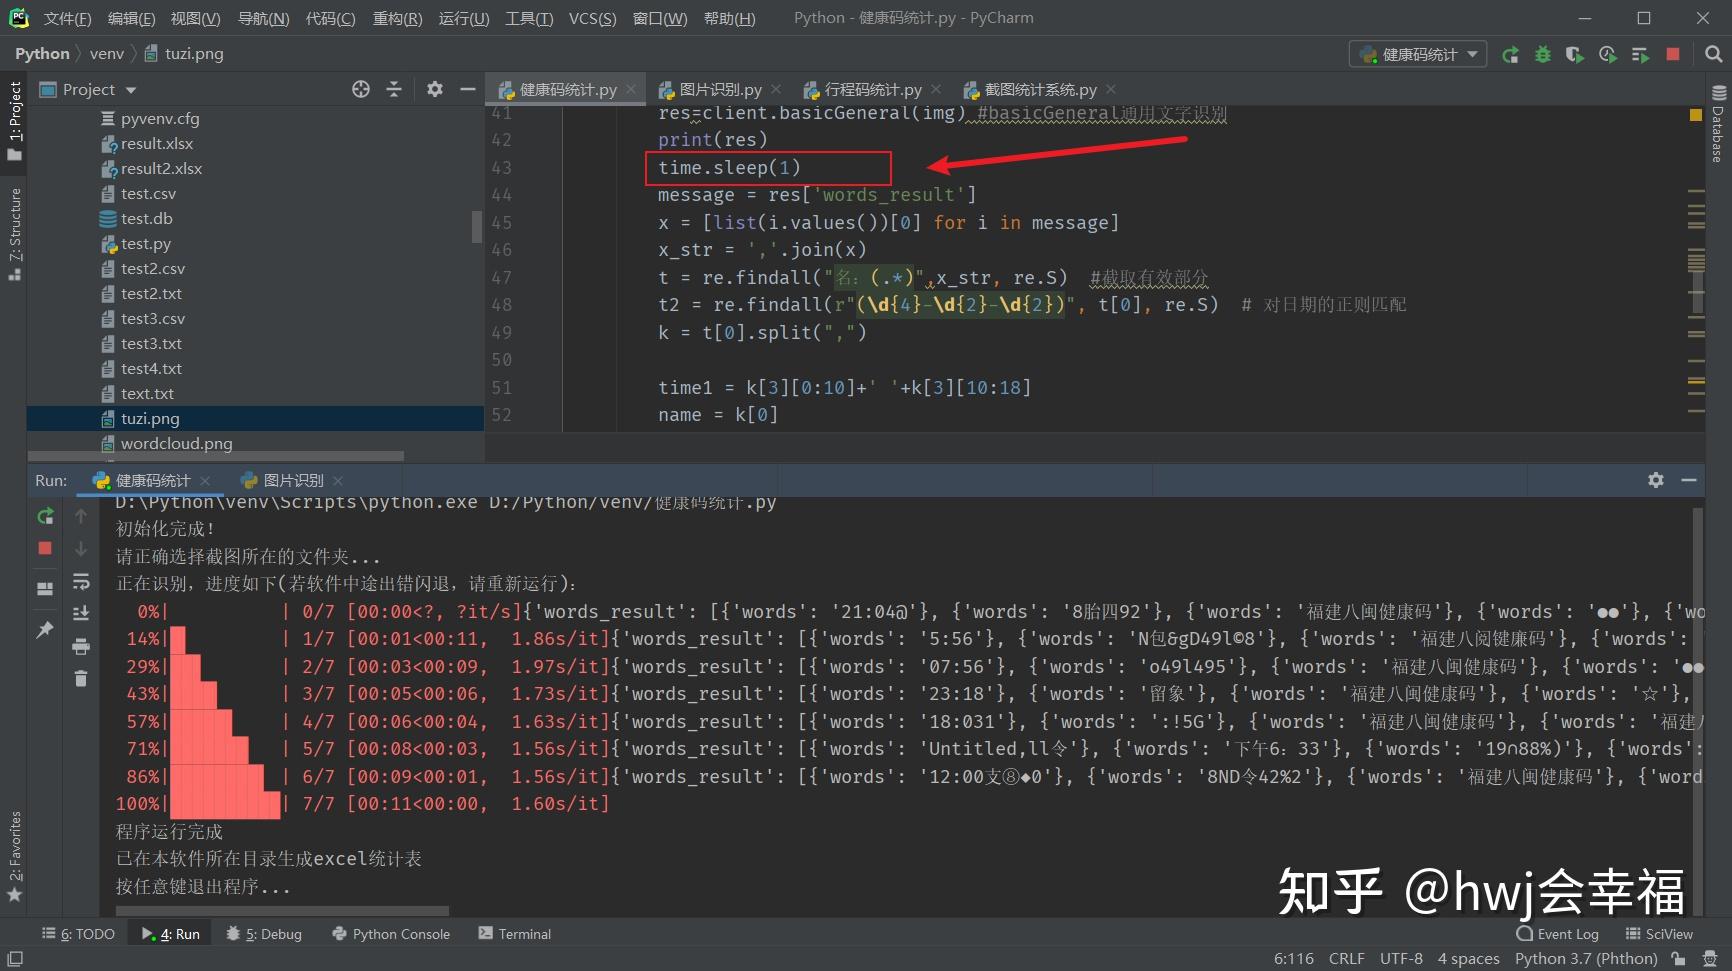
Task: Rerun the program in the Run panel
Action: pyautogui.click(x=45, y=515)
